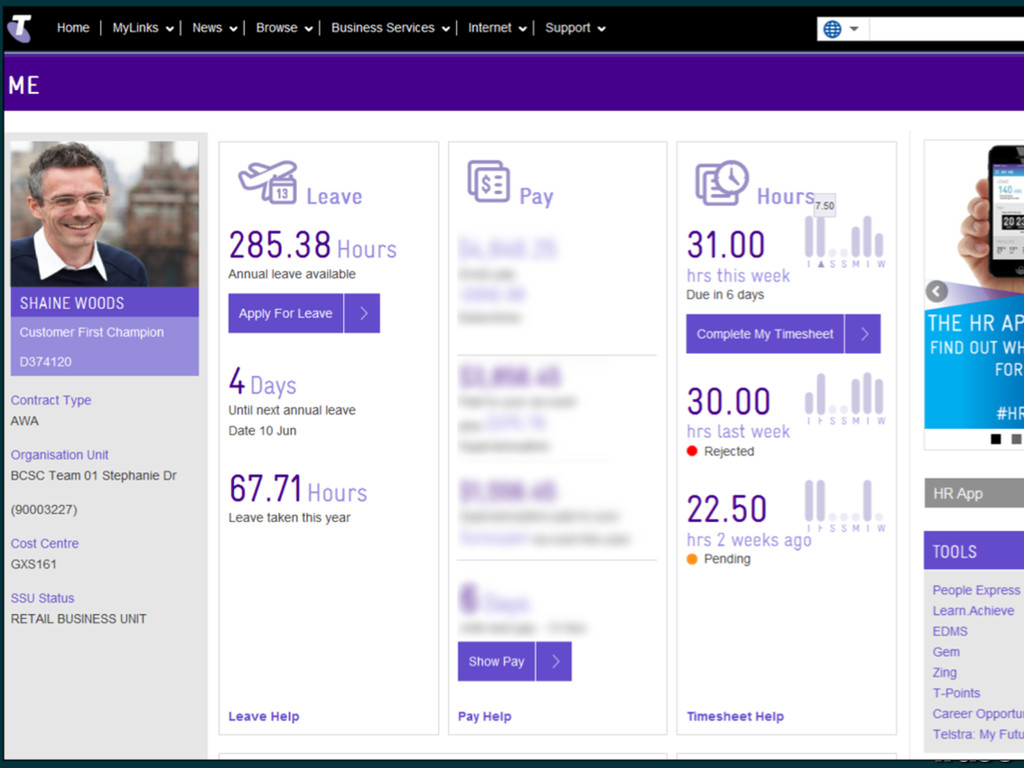The width and height of the screenshot is (1024, 768).
Task: Click the 30.00 hrs last week value
Action: (729, 401)
